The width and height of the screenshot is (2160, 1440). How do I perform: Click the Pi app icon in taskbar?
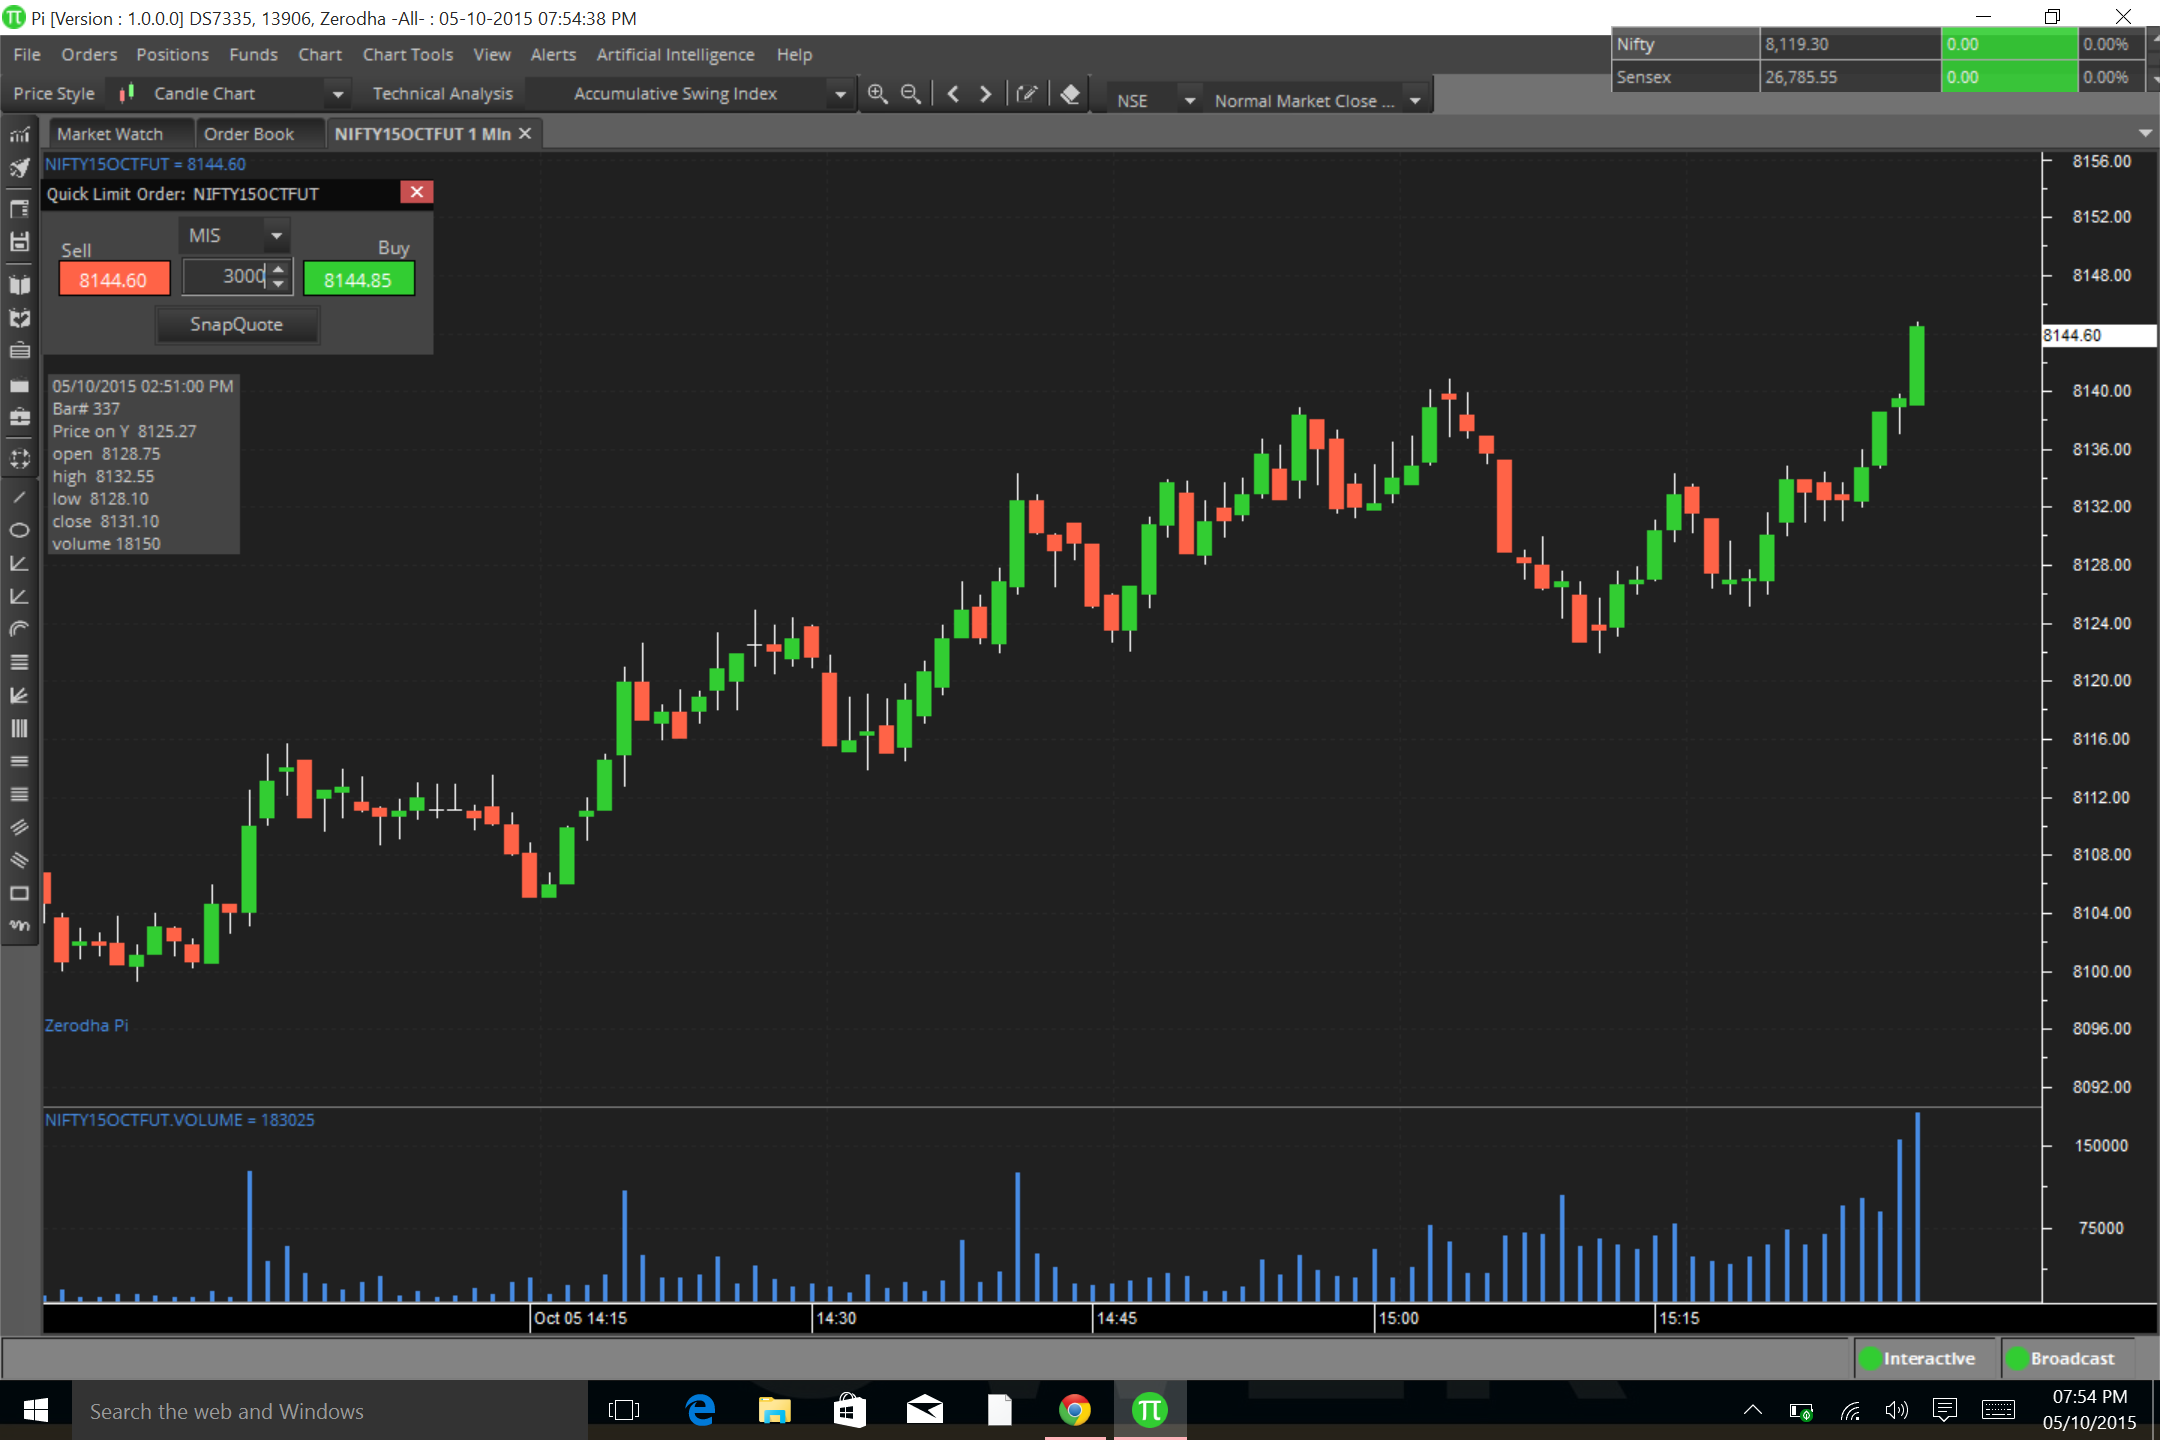(x=1150, y=1410)
